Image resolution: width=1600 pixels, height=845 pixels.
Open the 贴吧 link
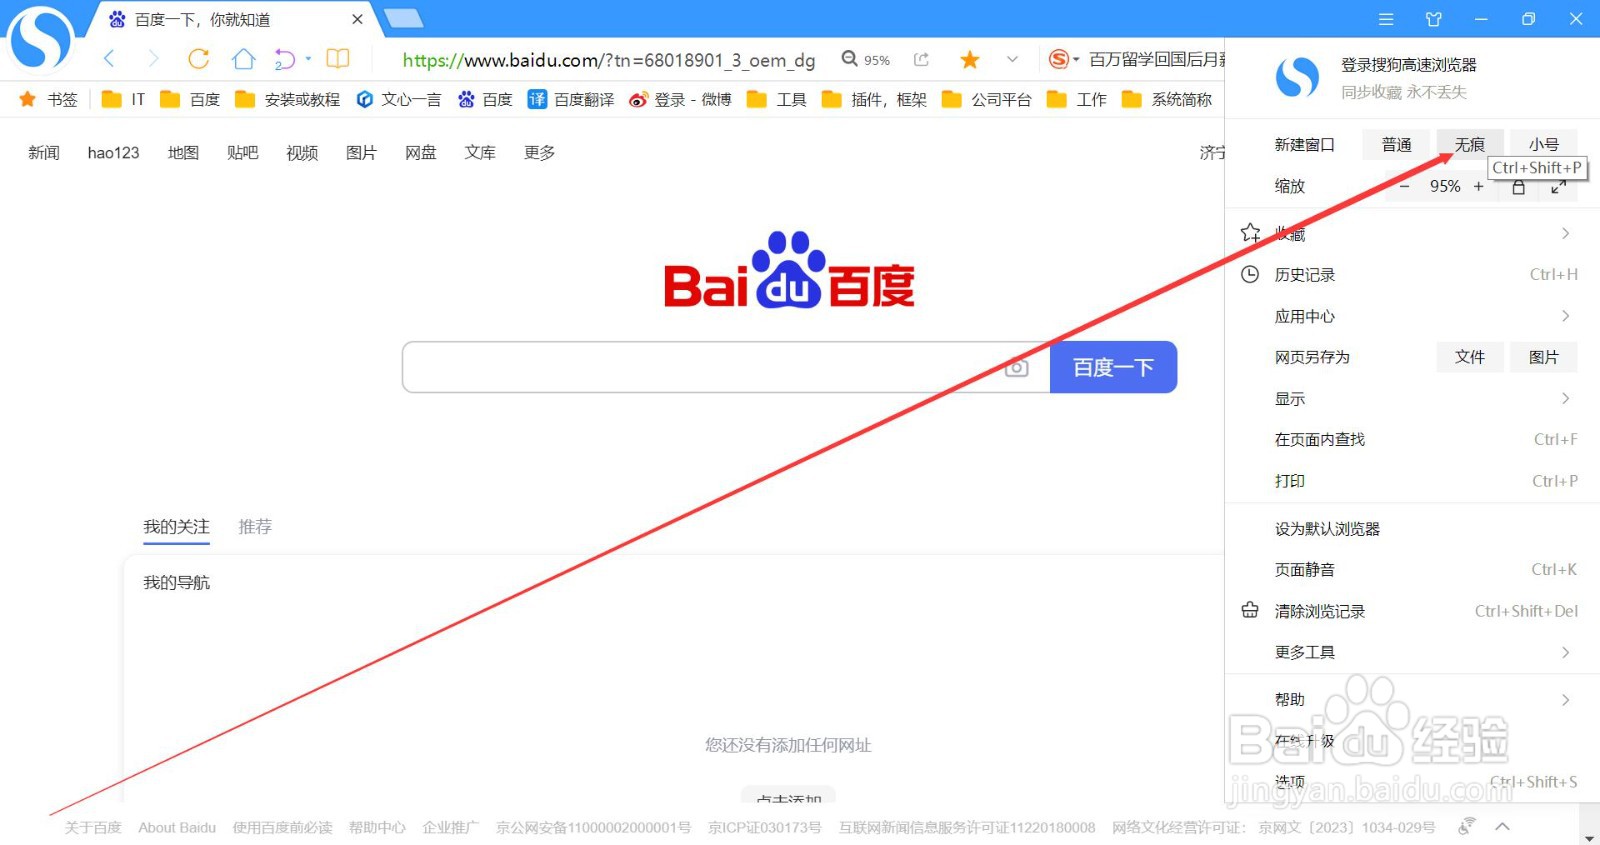(242, 152)
